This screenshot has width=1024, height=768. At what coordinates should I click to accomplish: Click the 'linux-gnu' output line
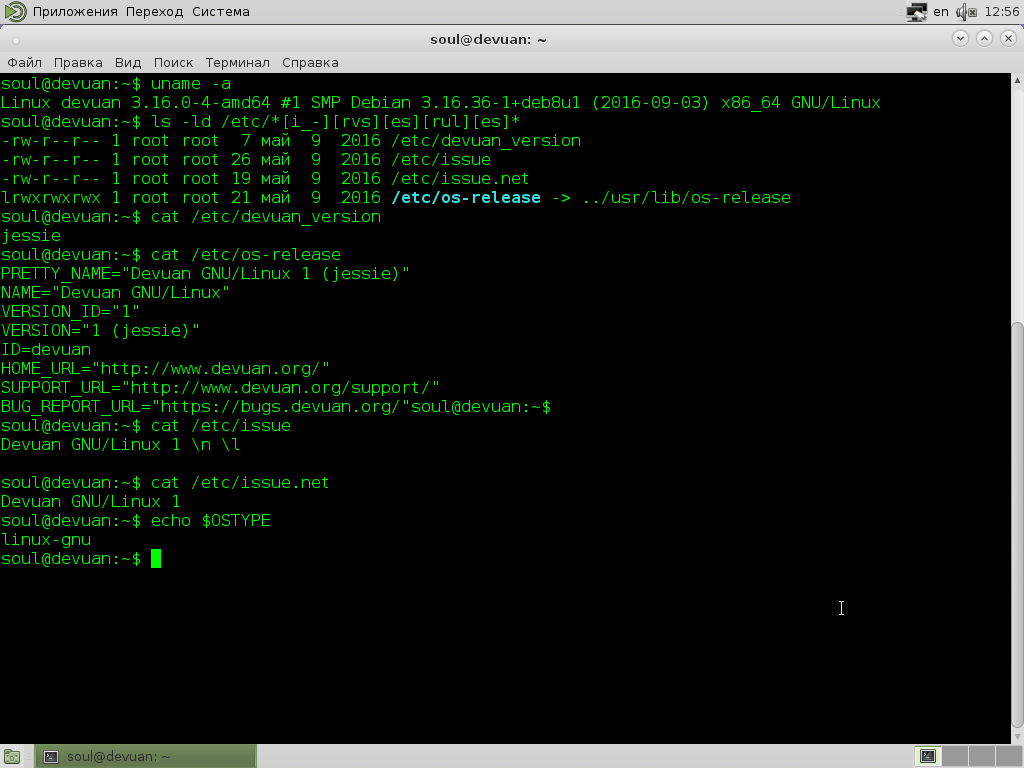46,539
